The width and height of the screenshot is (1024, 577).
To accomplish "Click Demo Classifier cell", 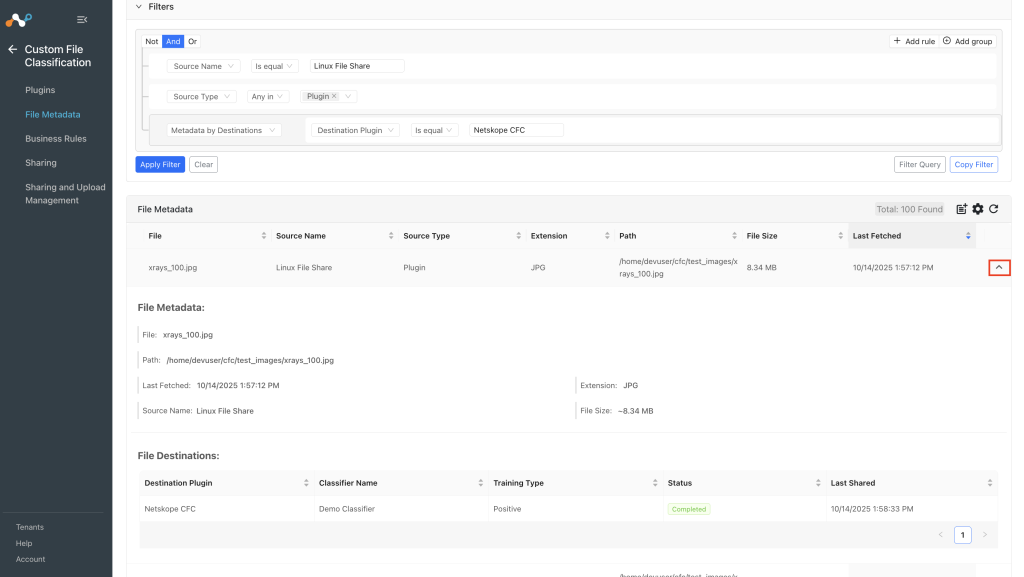I will point(347,509).
